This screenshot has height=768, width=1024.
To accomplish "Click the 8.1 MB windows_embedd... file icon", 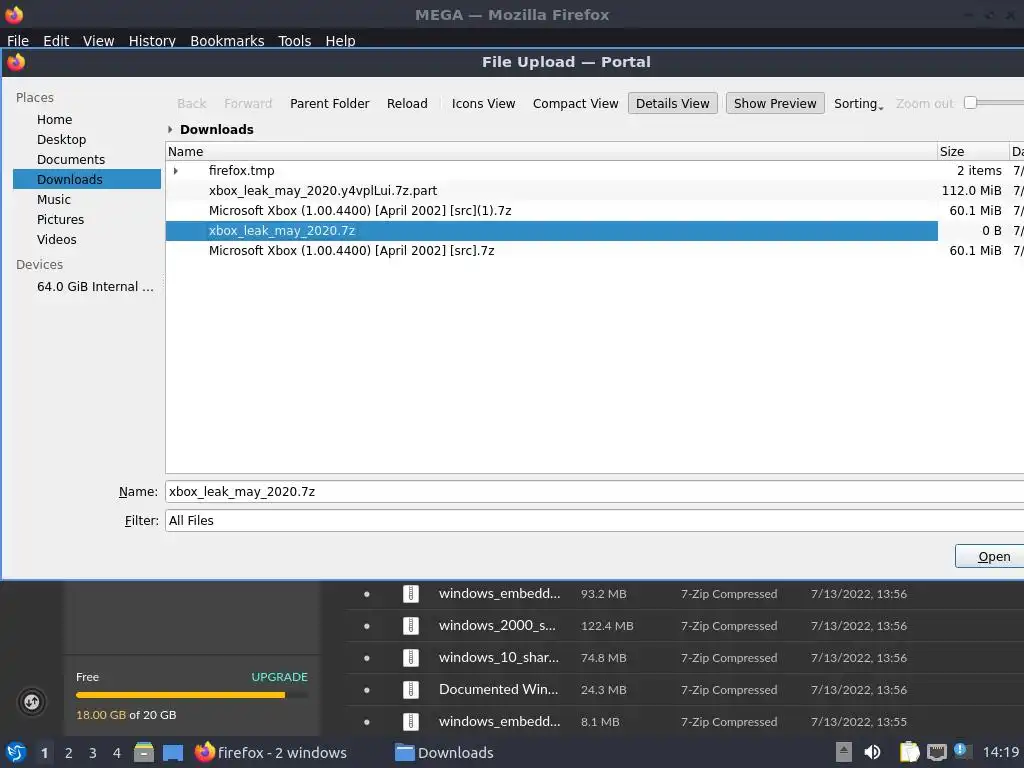I will (411, 722).
